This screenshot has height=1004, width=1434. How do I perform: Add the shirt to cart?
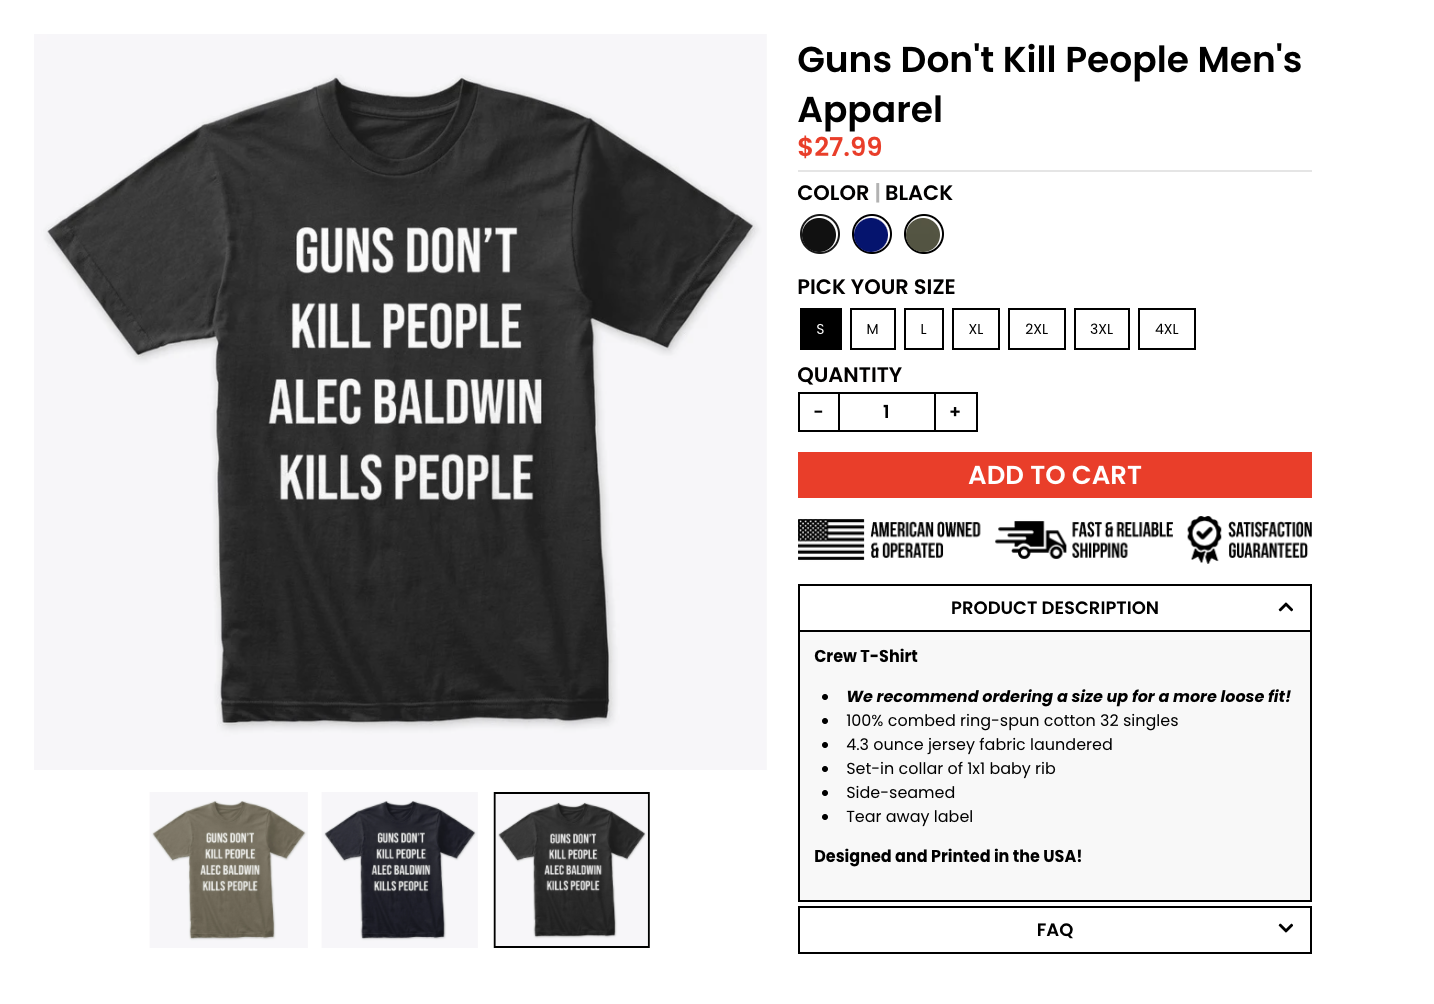click(x=1055, y=475)
